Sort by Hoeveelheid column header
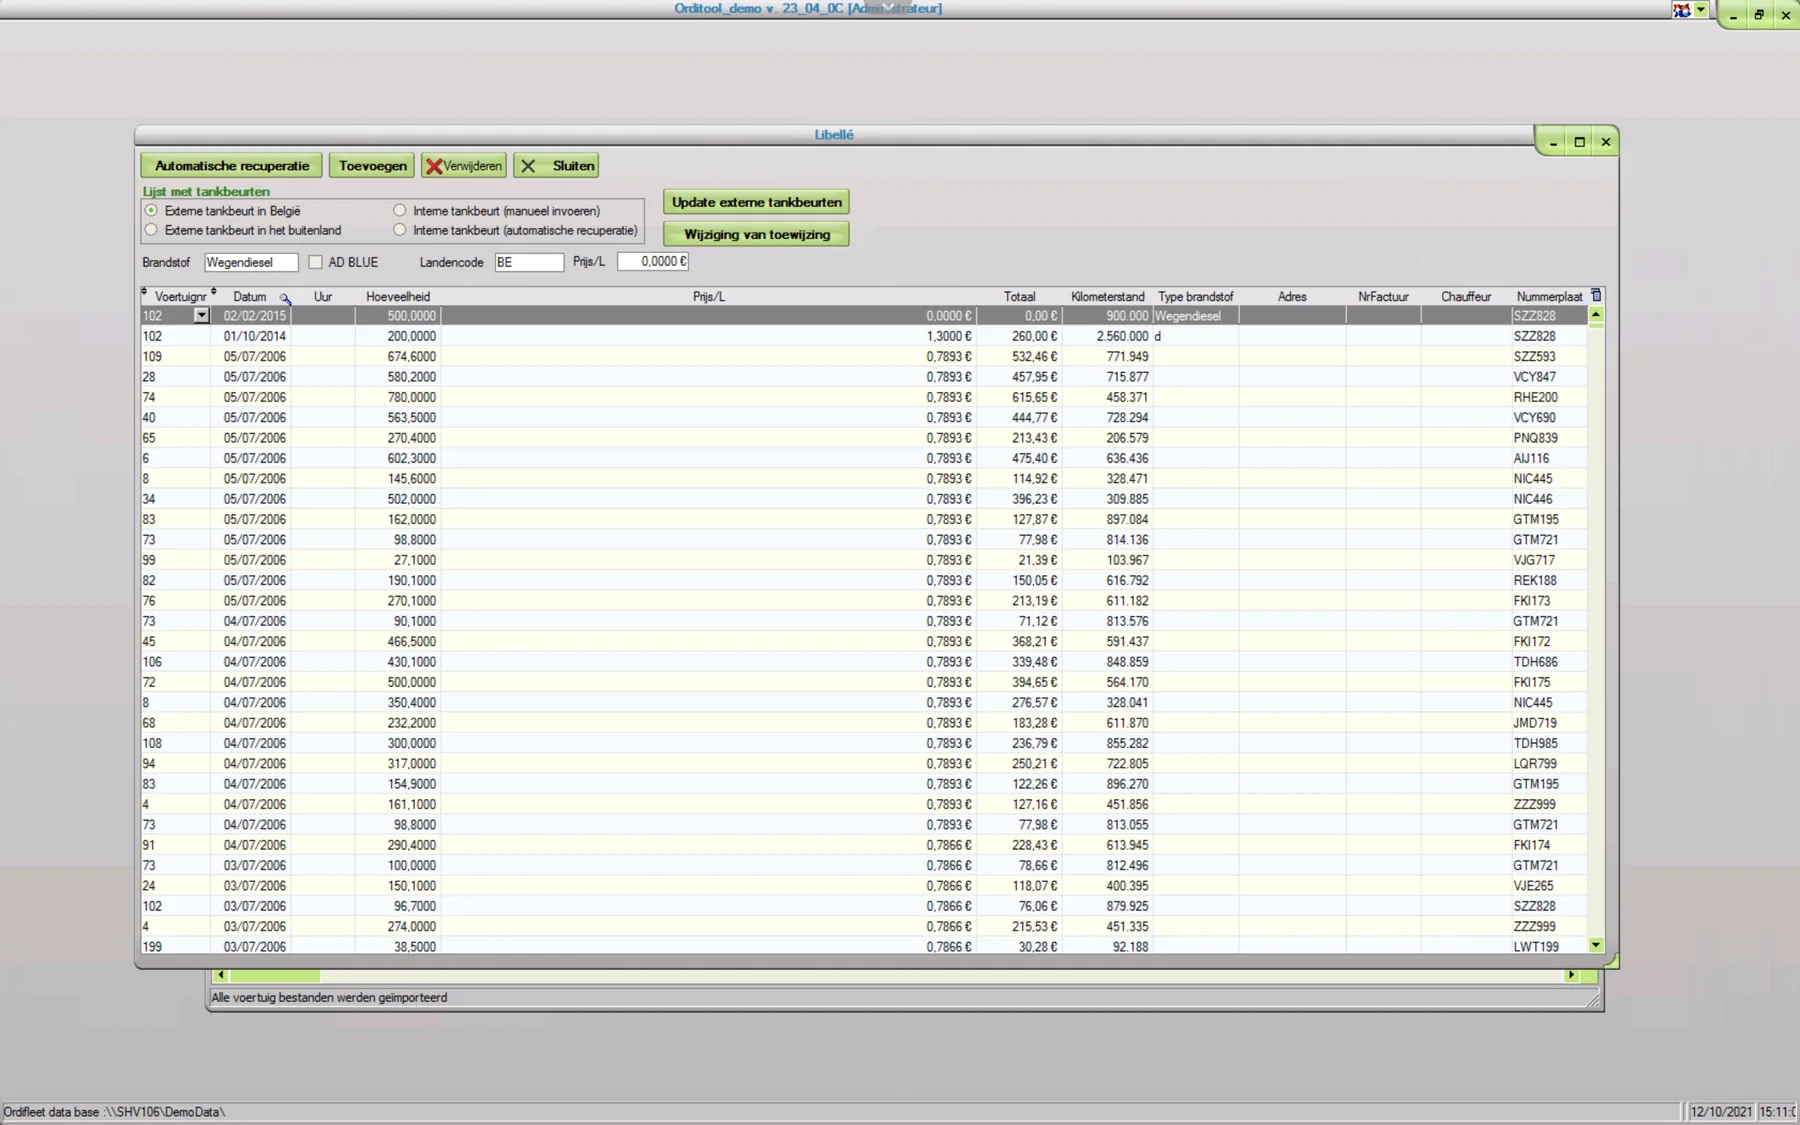Viewport: 1800px width, 1125px height. click(398, 297)
